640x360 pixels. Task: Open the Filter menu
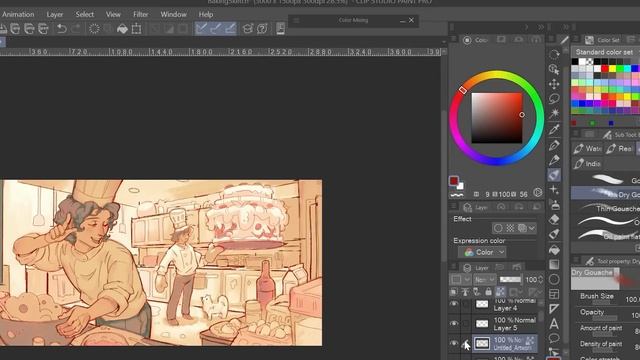(x=140, y=14)
